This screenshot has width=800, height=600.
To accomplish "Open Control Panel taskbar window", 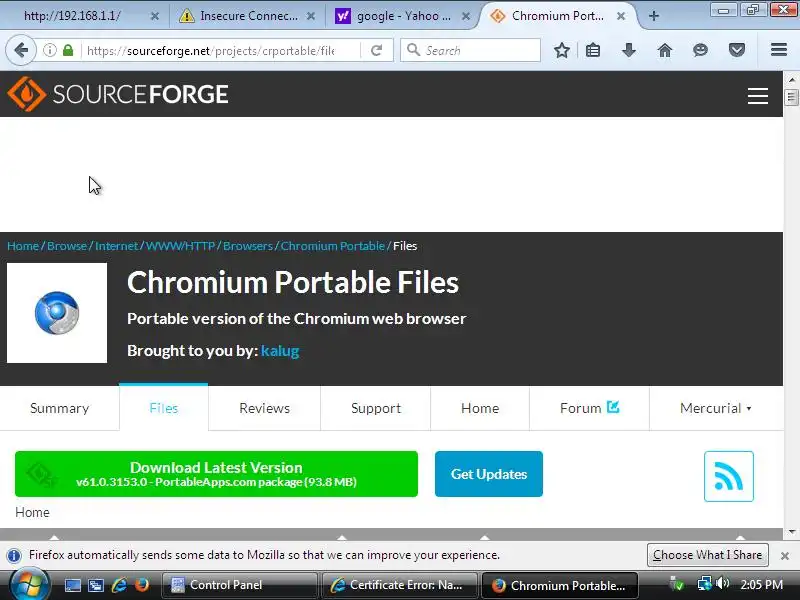I will [x=239, y=585].
